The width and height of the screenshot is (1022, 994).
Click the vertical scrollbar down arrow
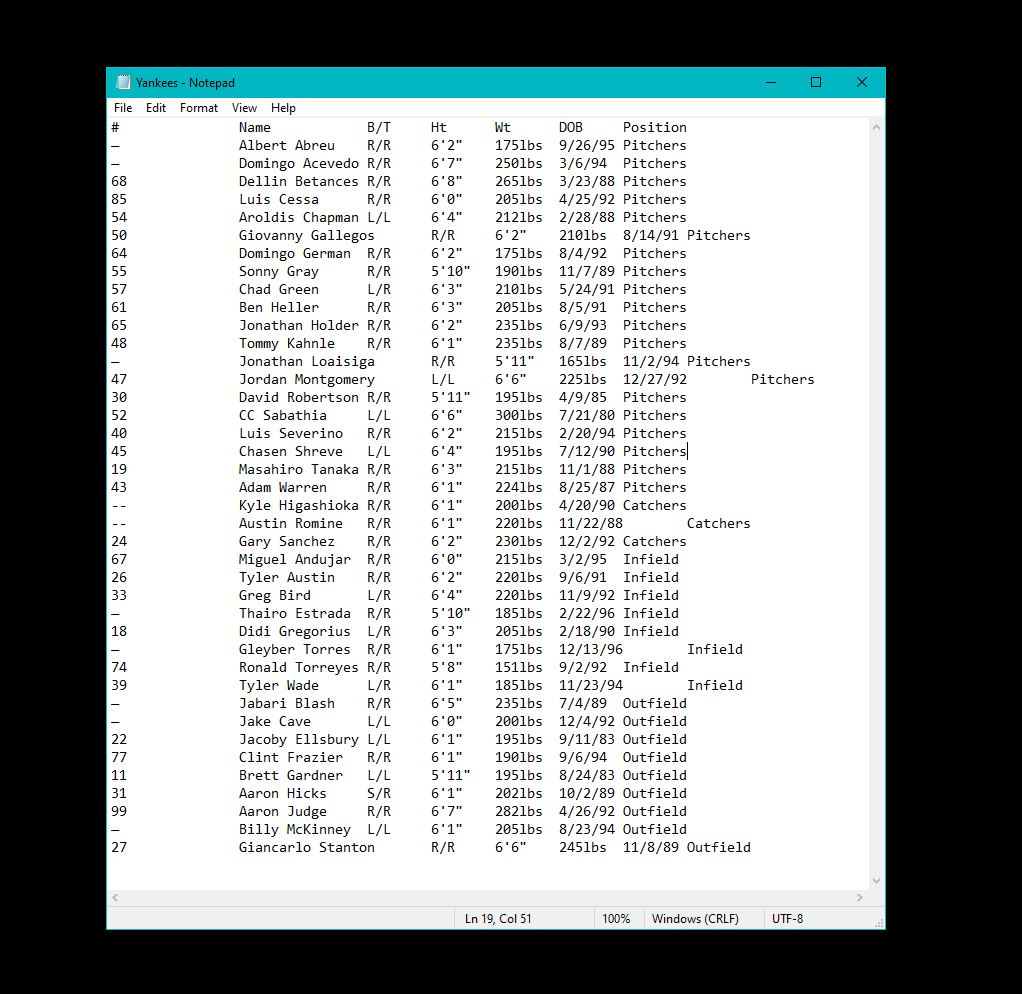point(877,881)
